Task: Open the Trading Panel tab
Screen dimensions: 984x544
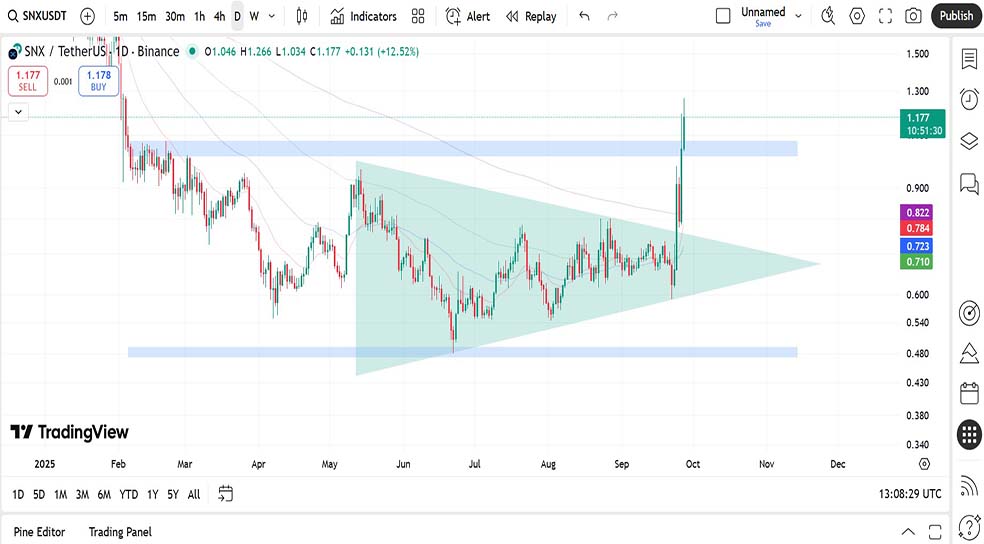Action: pyautogui.click(x=120, y=532)
